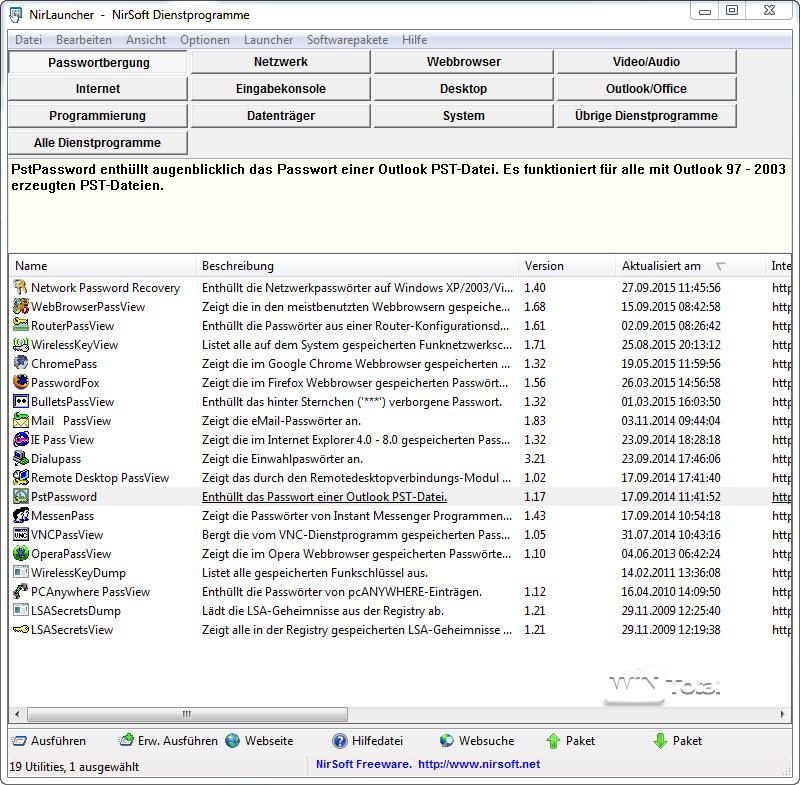Open the Optionen menu

(x=205, y=40)
